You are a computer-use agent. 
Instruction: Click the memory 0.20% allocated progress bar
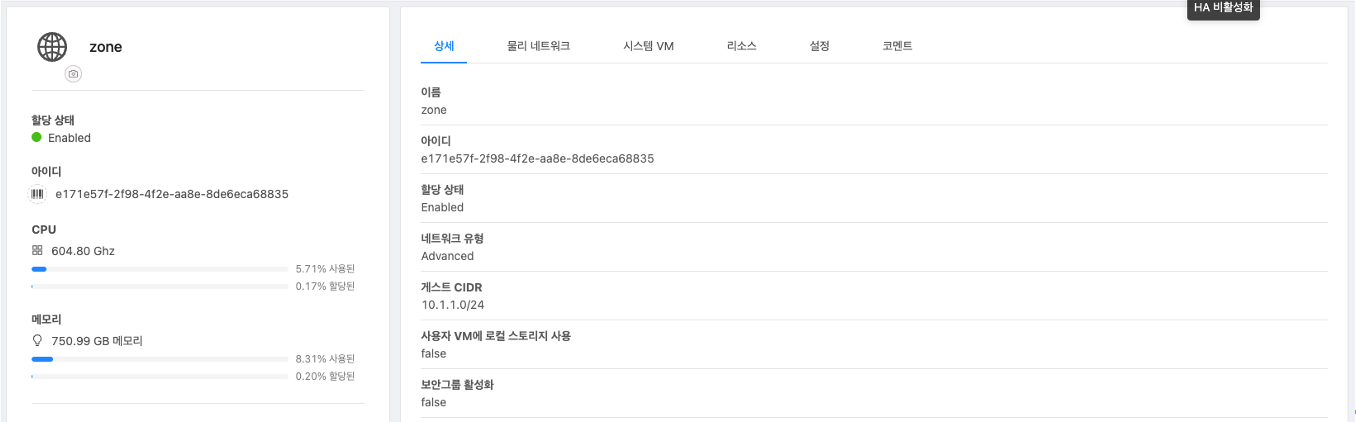pyautogui.click(x=160, y=376)
